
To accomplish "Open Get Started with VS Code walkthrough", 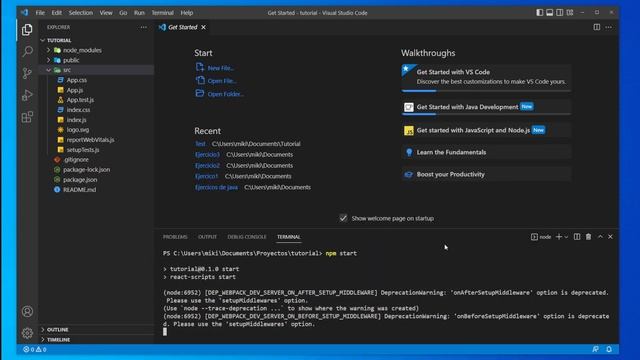I will click(x=486, y=77).
